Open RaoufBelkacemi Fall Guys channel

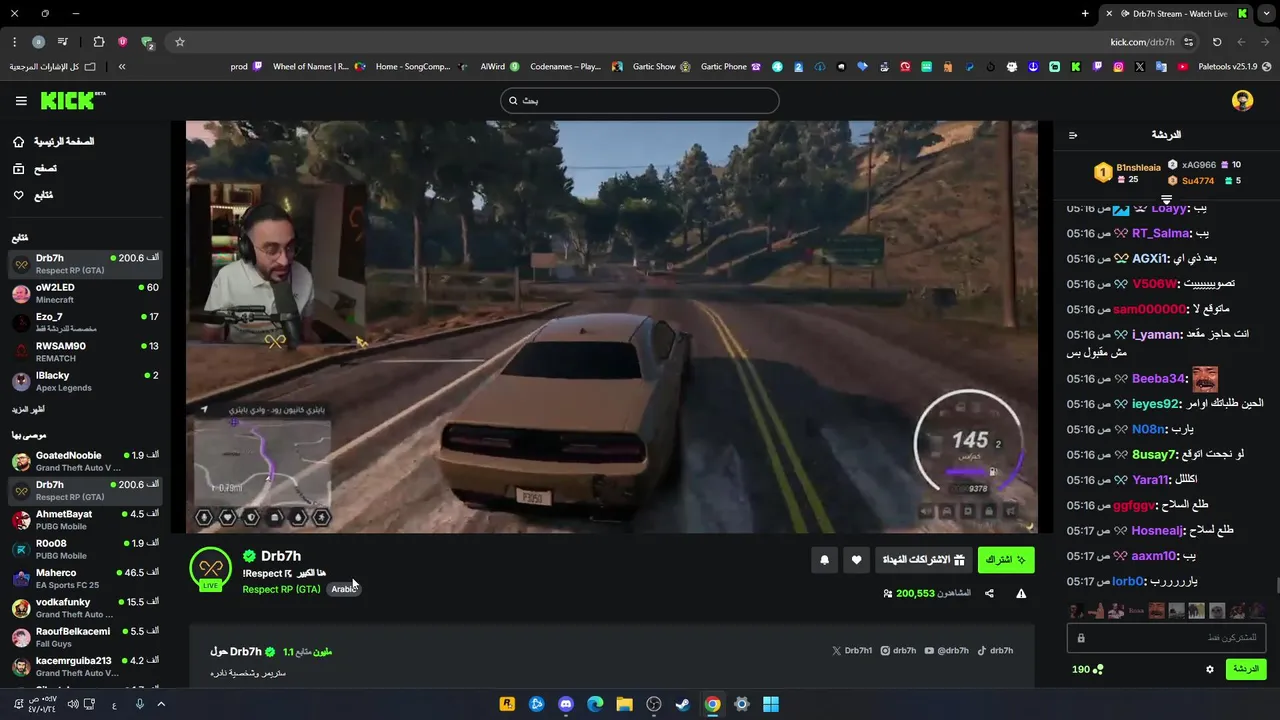pos(85,637)
